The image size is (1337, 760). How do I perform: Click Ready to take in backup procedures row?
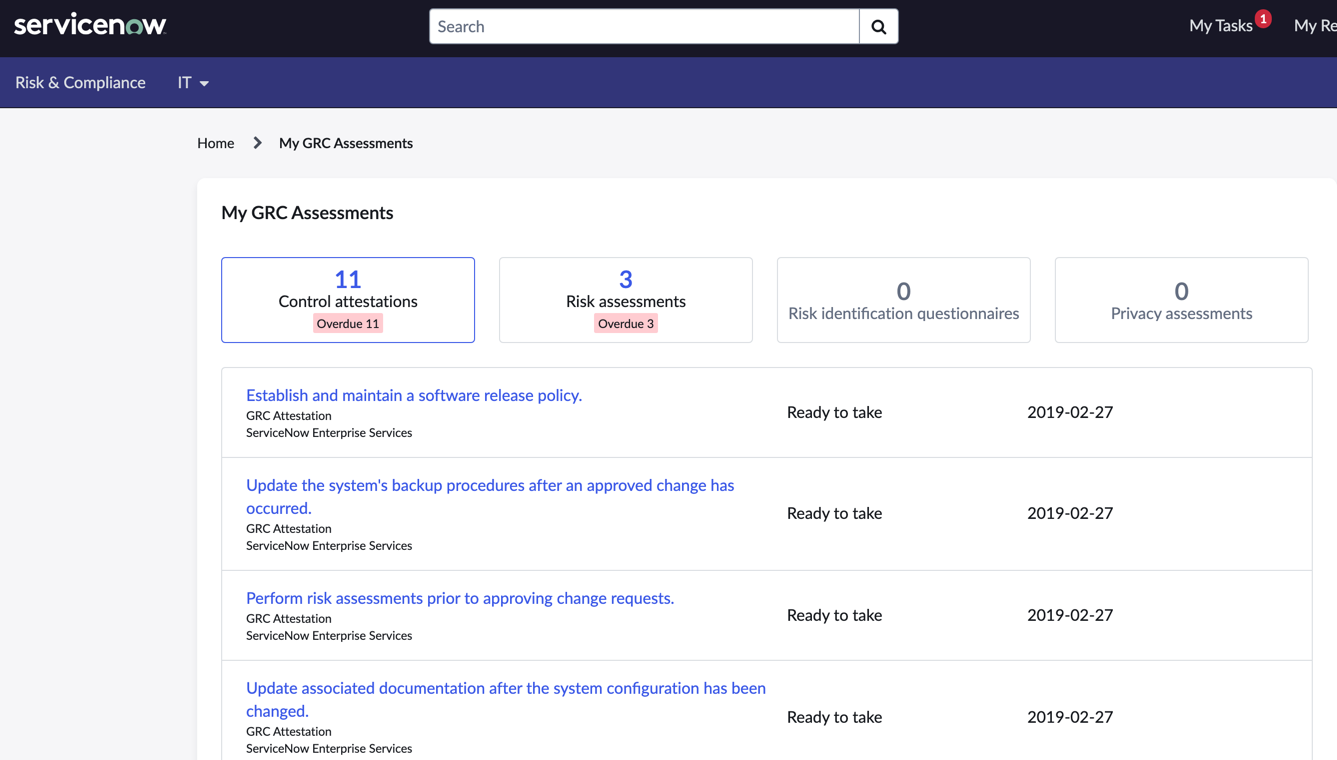[834, 513]
